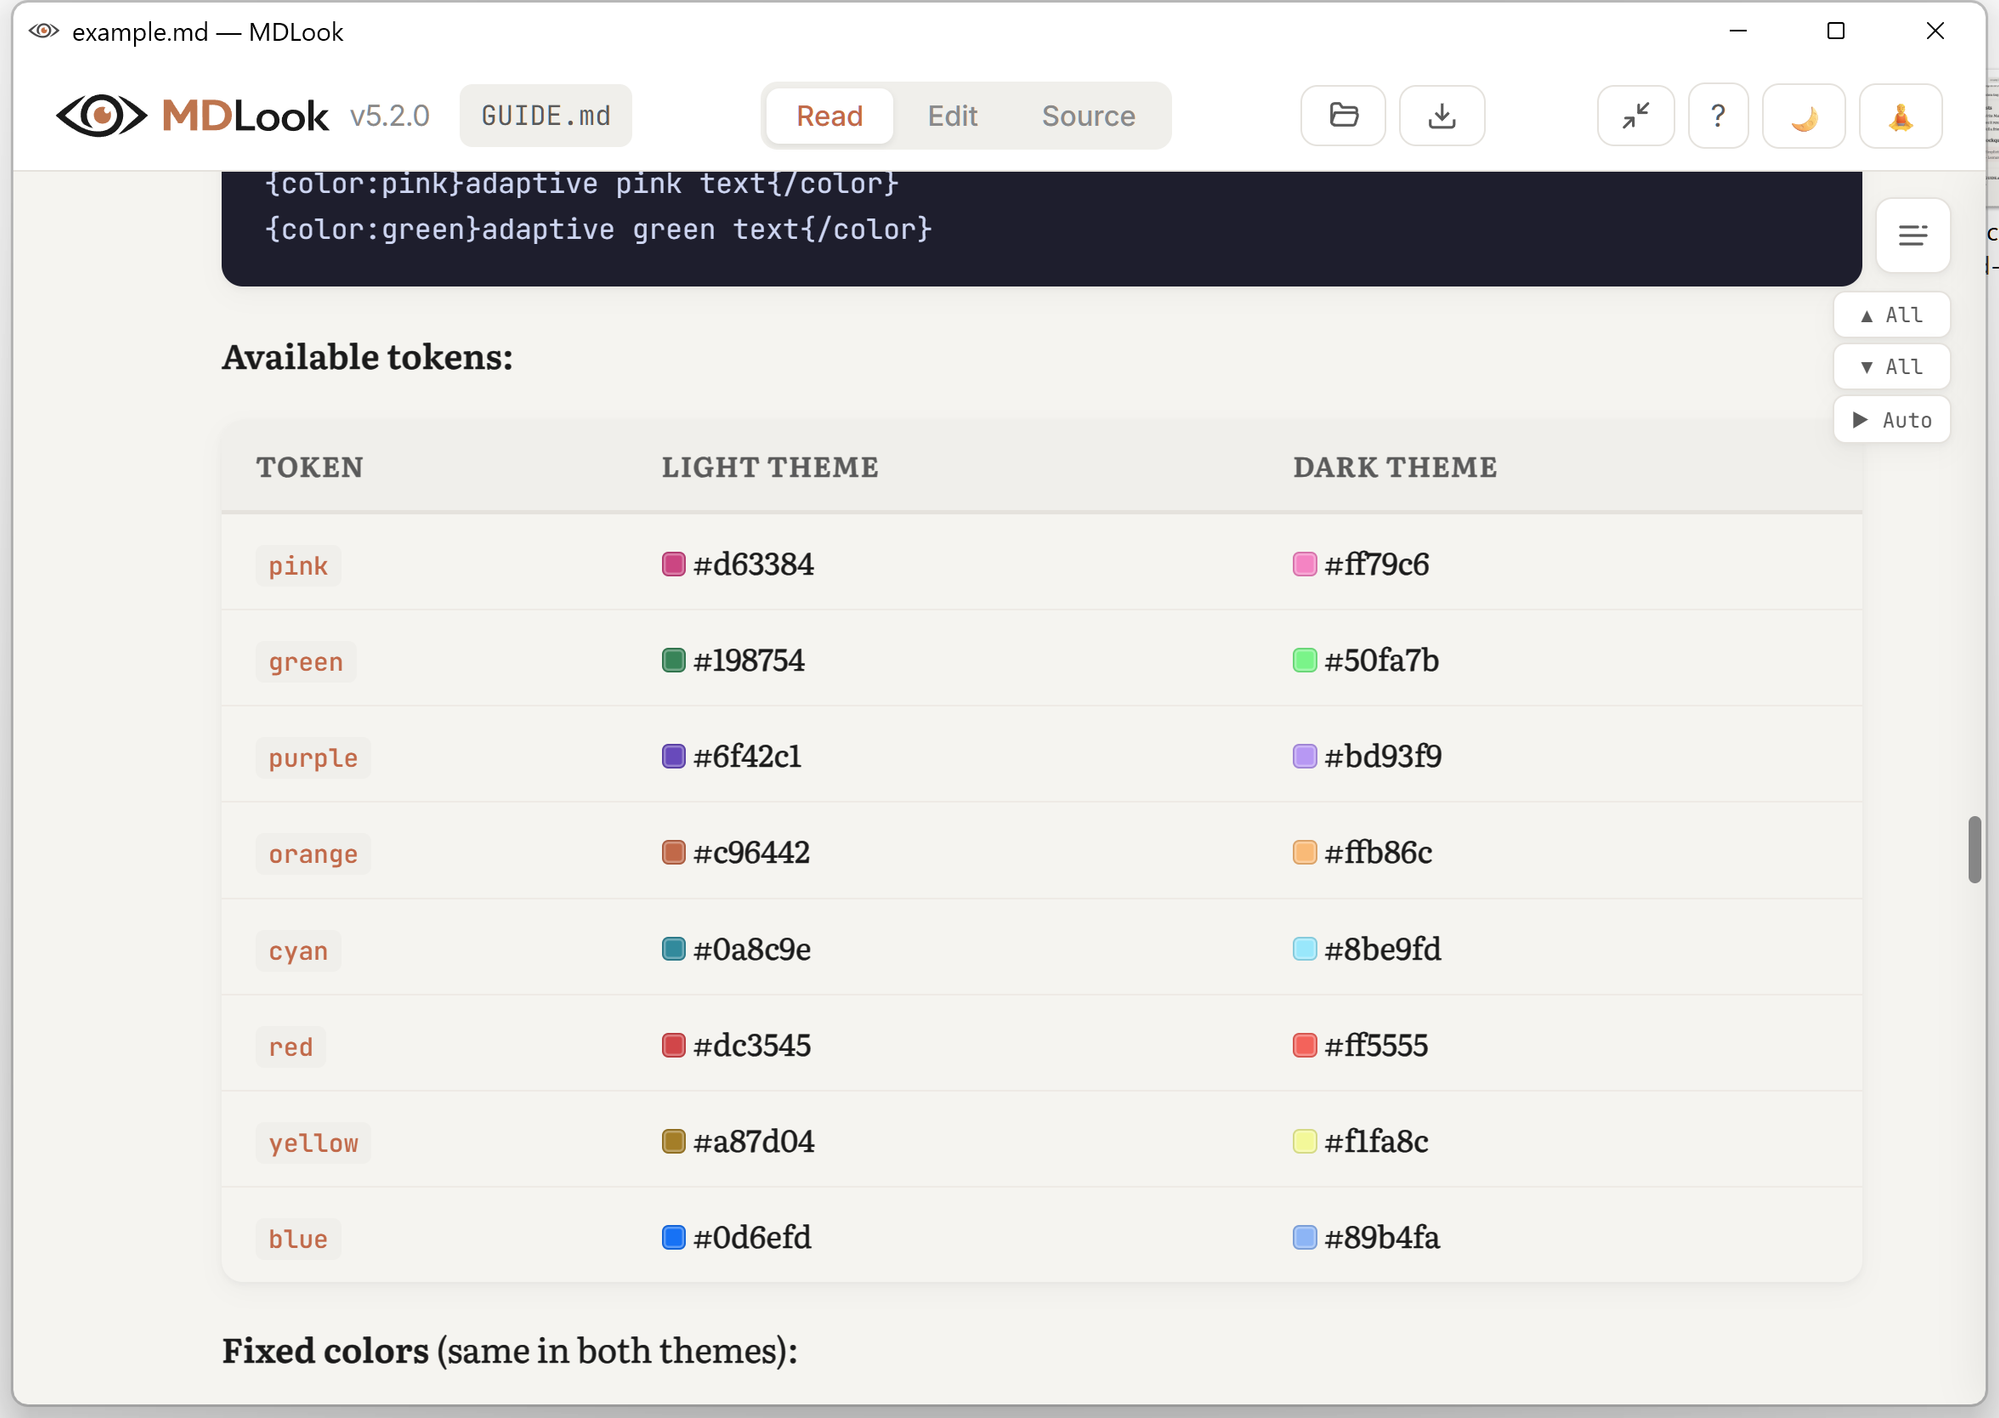The height and width of the screenshot is (1418, 1999).
Task: Click the hex value #d63384
Action: coord(754,564)
